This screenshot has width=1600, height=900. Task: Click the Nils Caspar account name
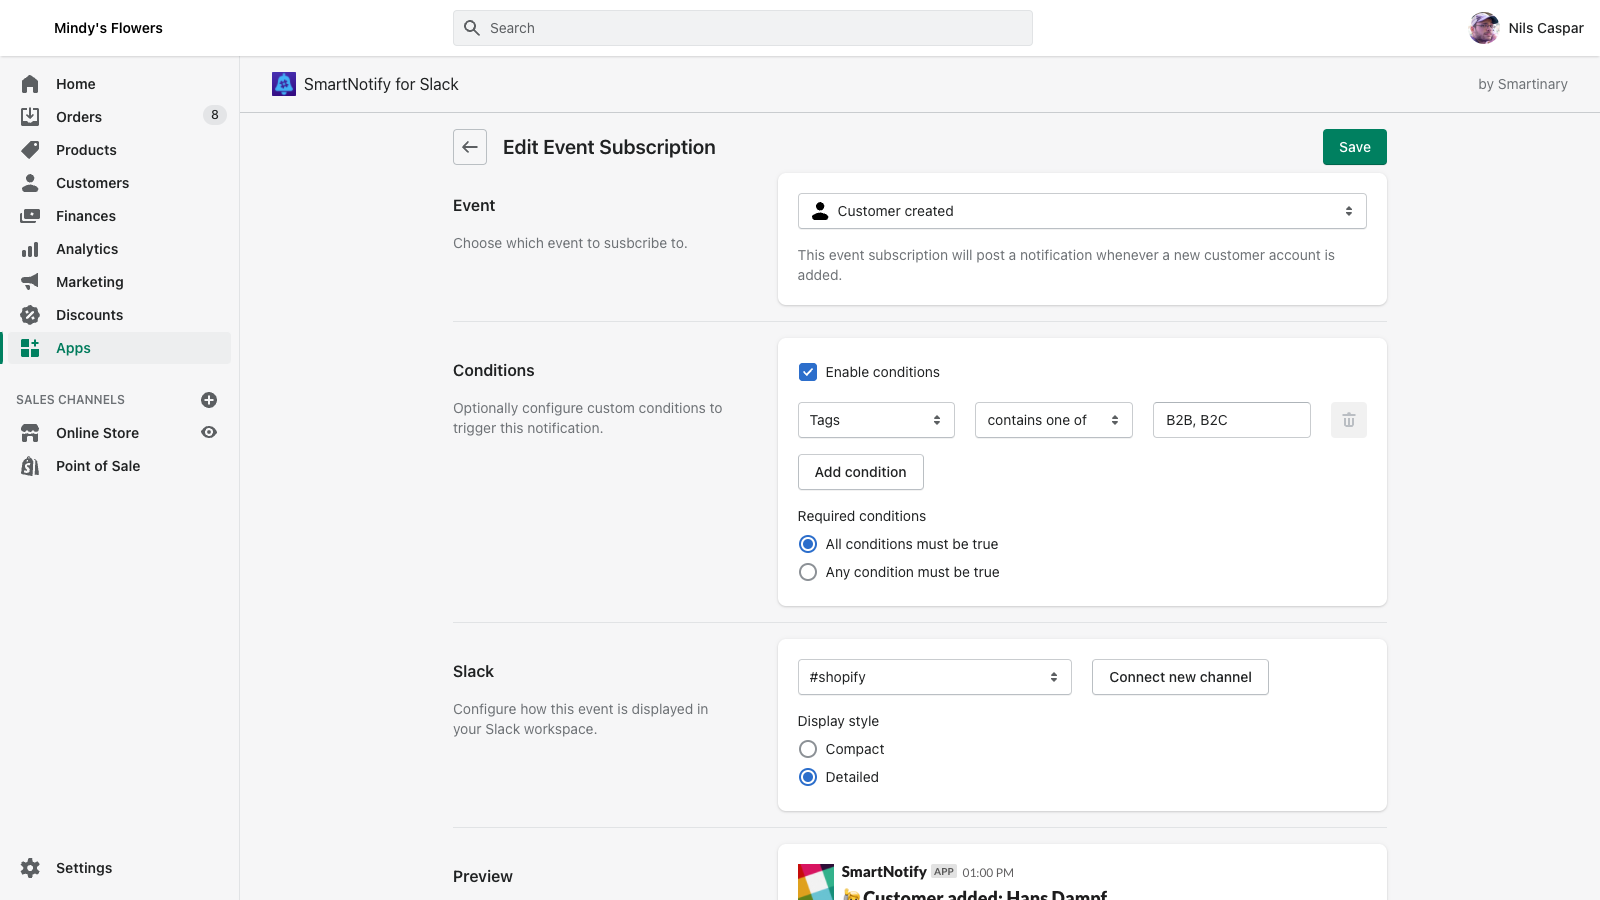[x=1546, y=28]
